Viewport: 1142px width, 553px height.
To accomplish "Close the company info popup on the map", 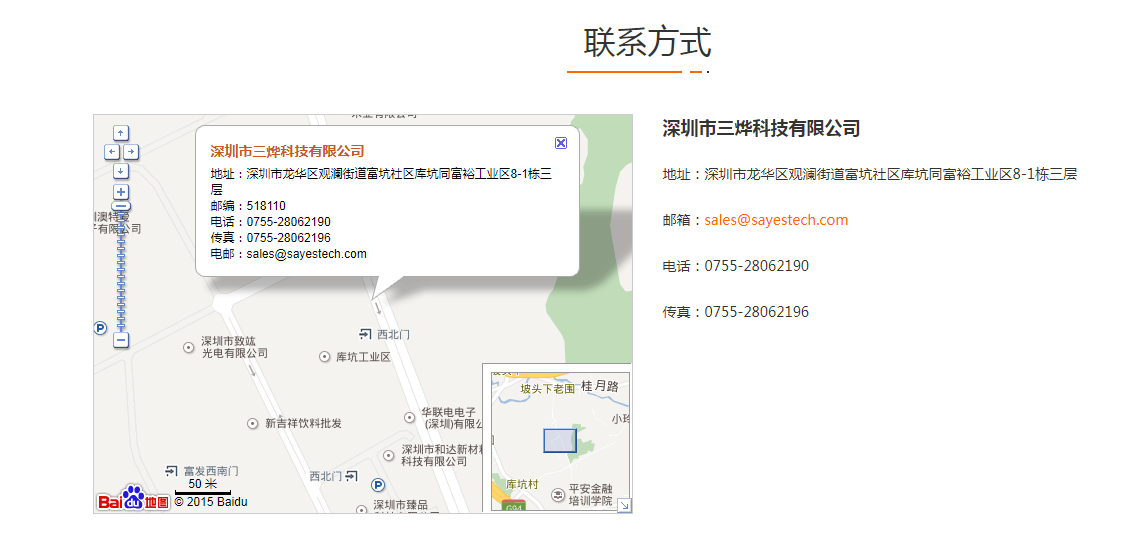I will (x=561, y=143).
